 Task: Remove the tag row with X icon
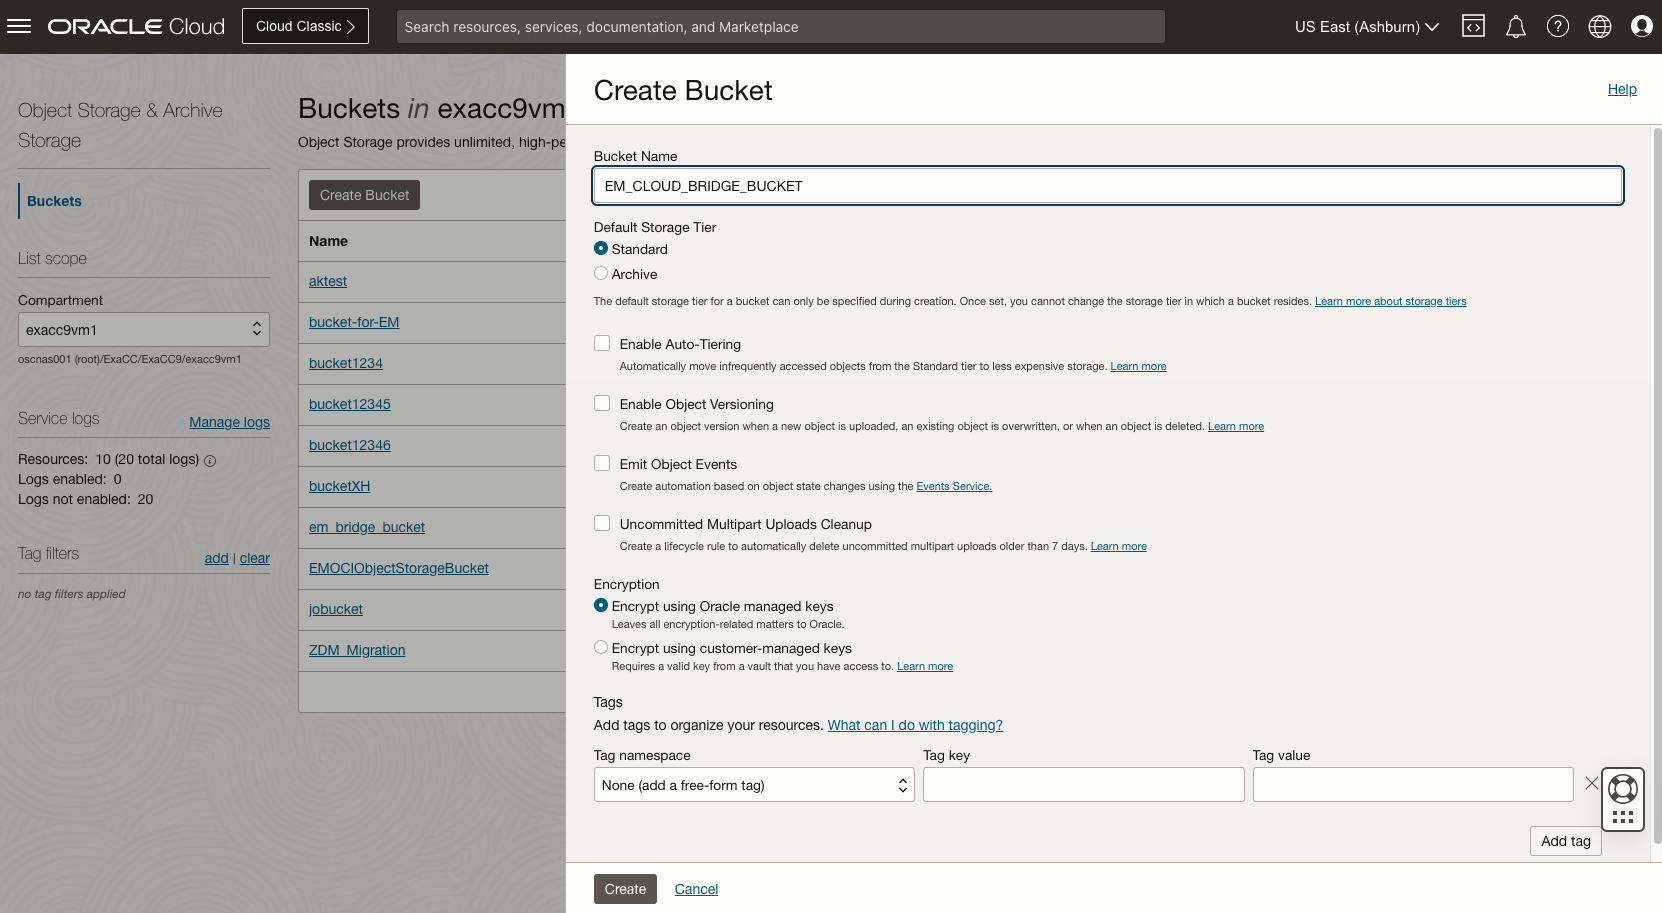pyautogui.click(x=1592, y=784)
